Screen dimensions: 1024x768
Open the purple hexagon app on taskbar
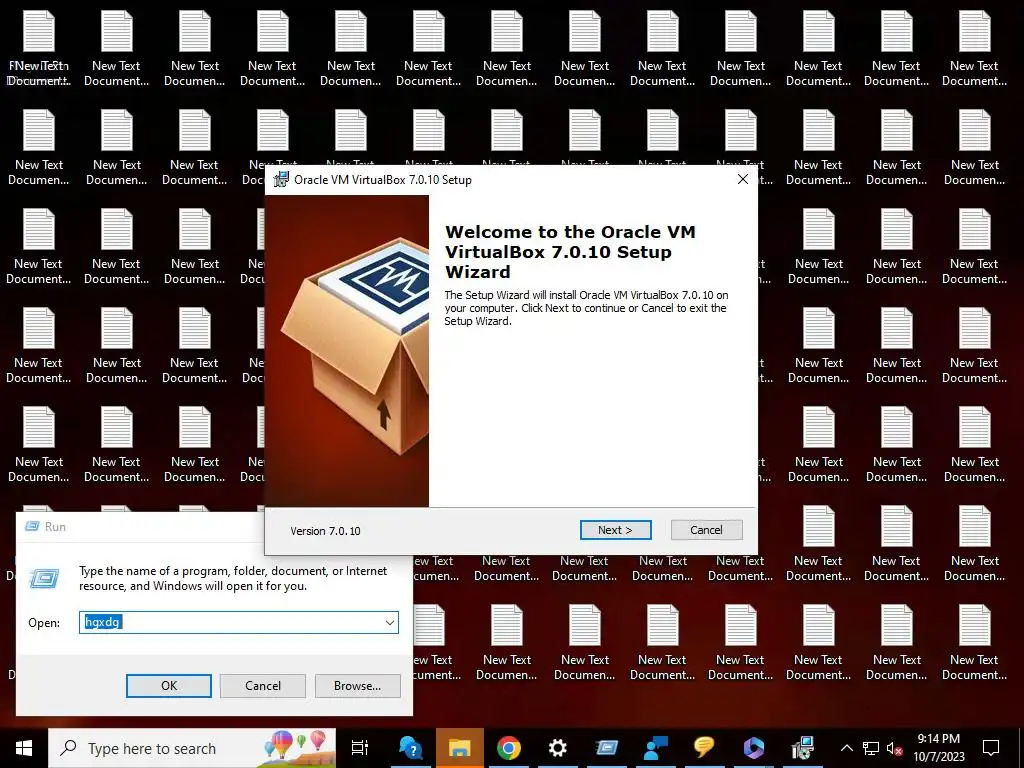753,748
